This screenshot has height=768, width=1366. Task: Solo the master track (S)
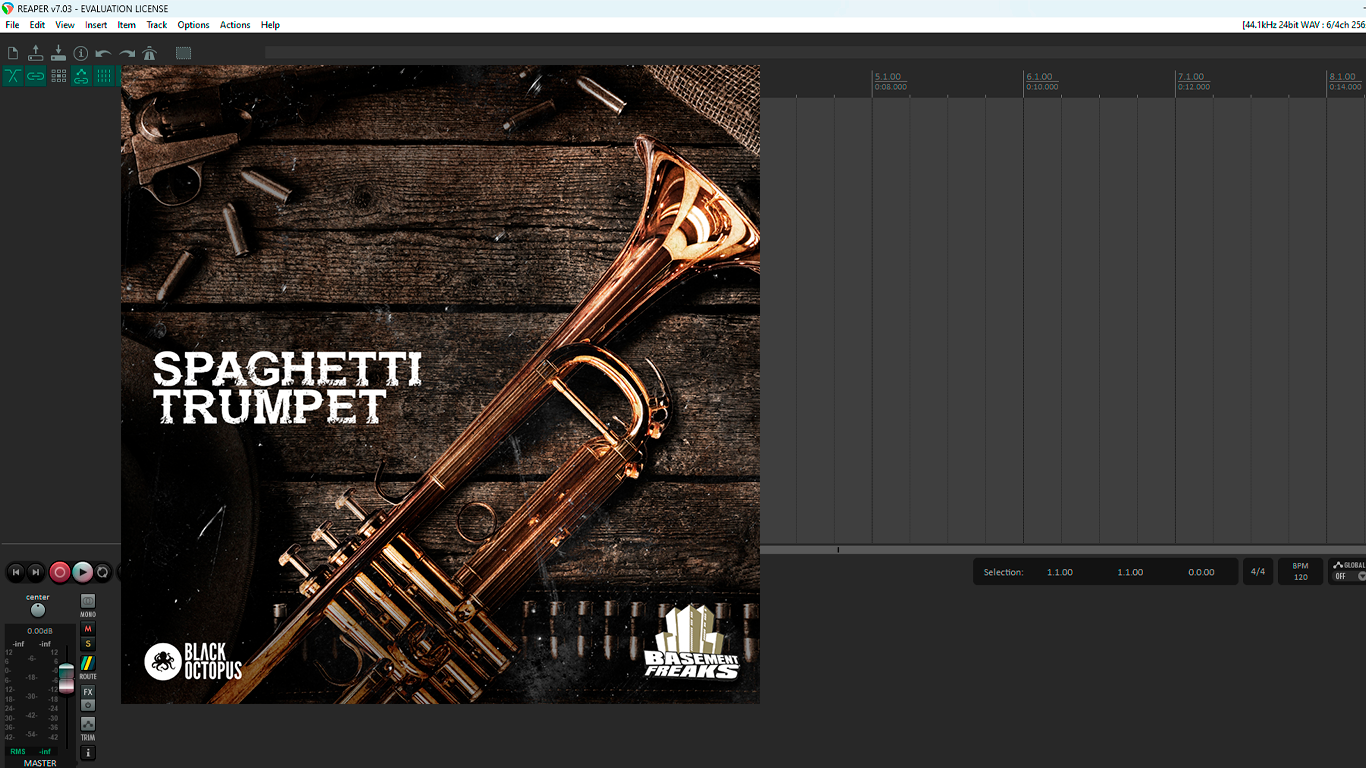88,644
